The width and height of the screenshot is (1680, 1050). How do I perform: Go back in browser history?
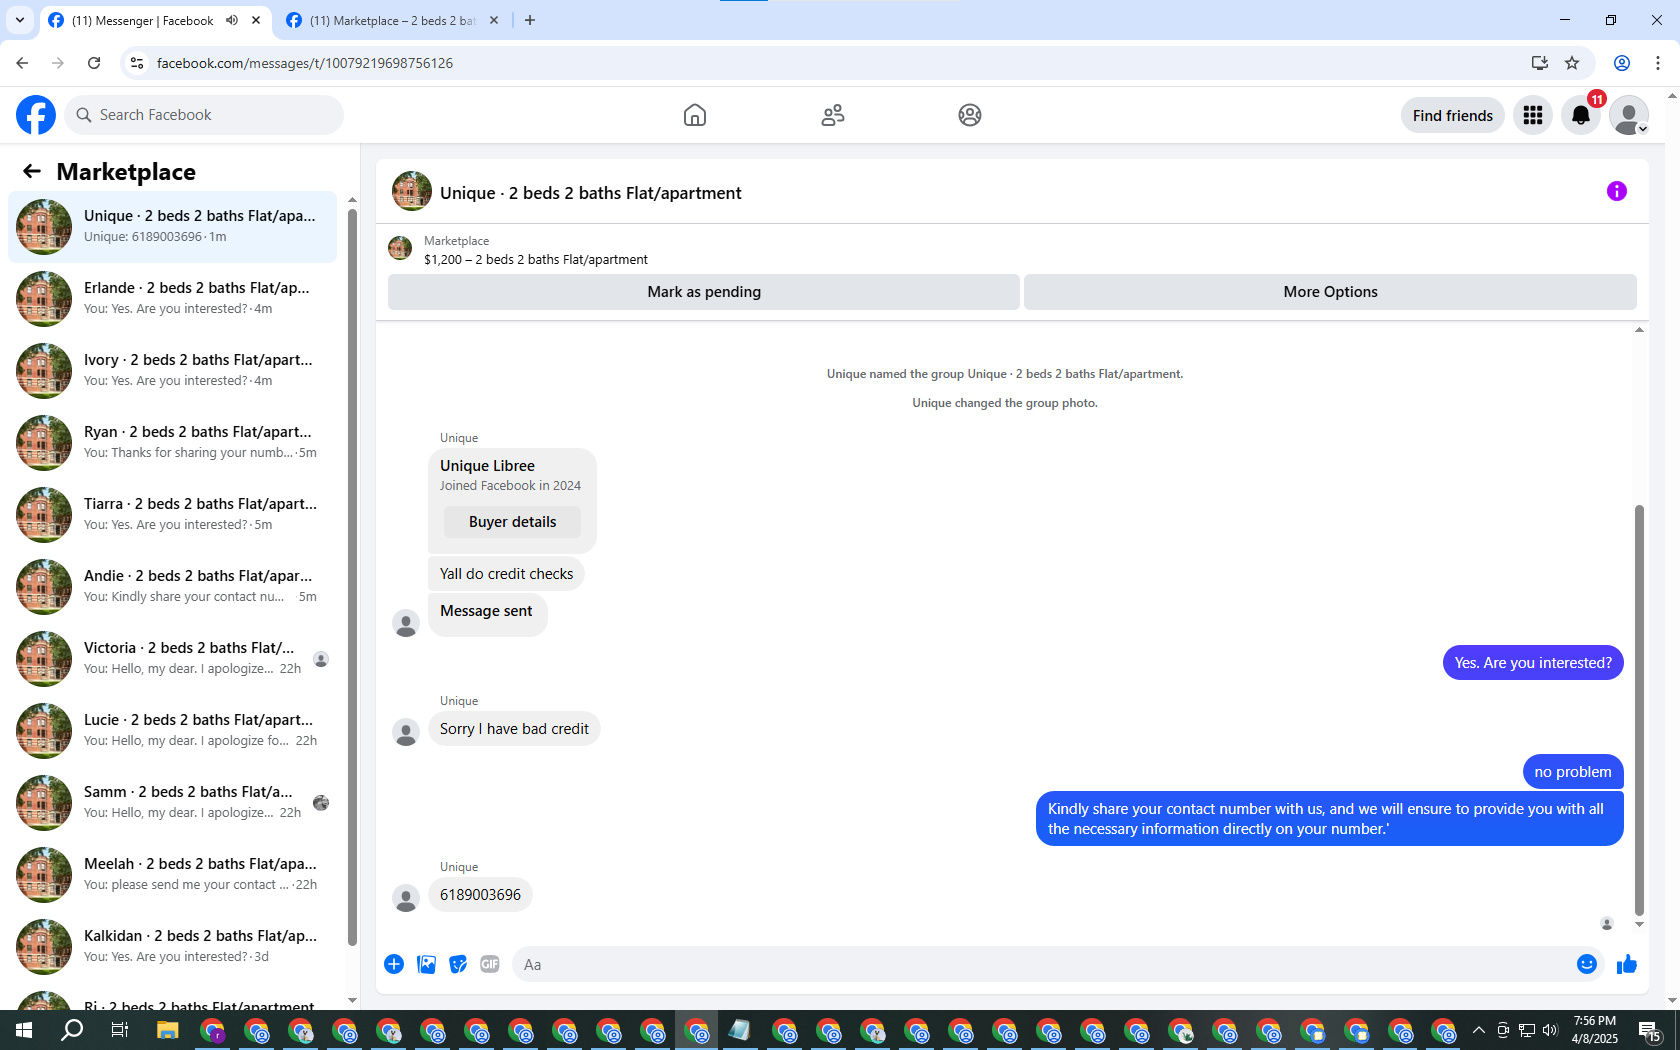22,63
